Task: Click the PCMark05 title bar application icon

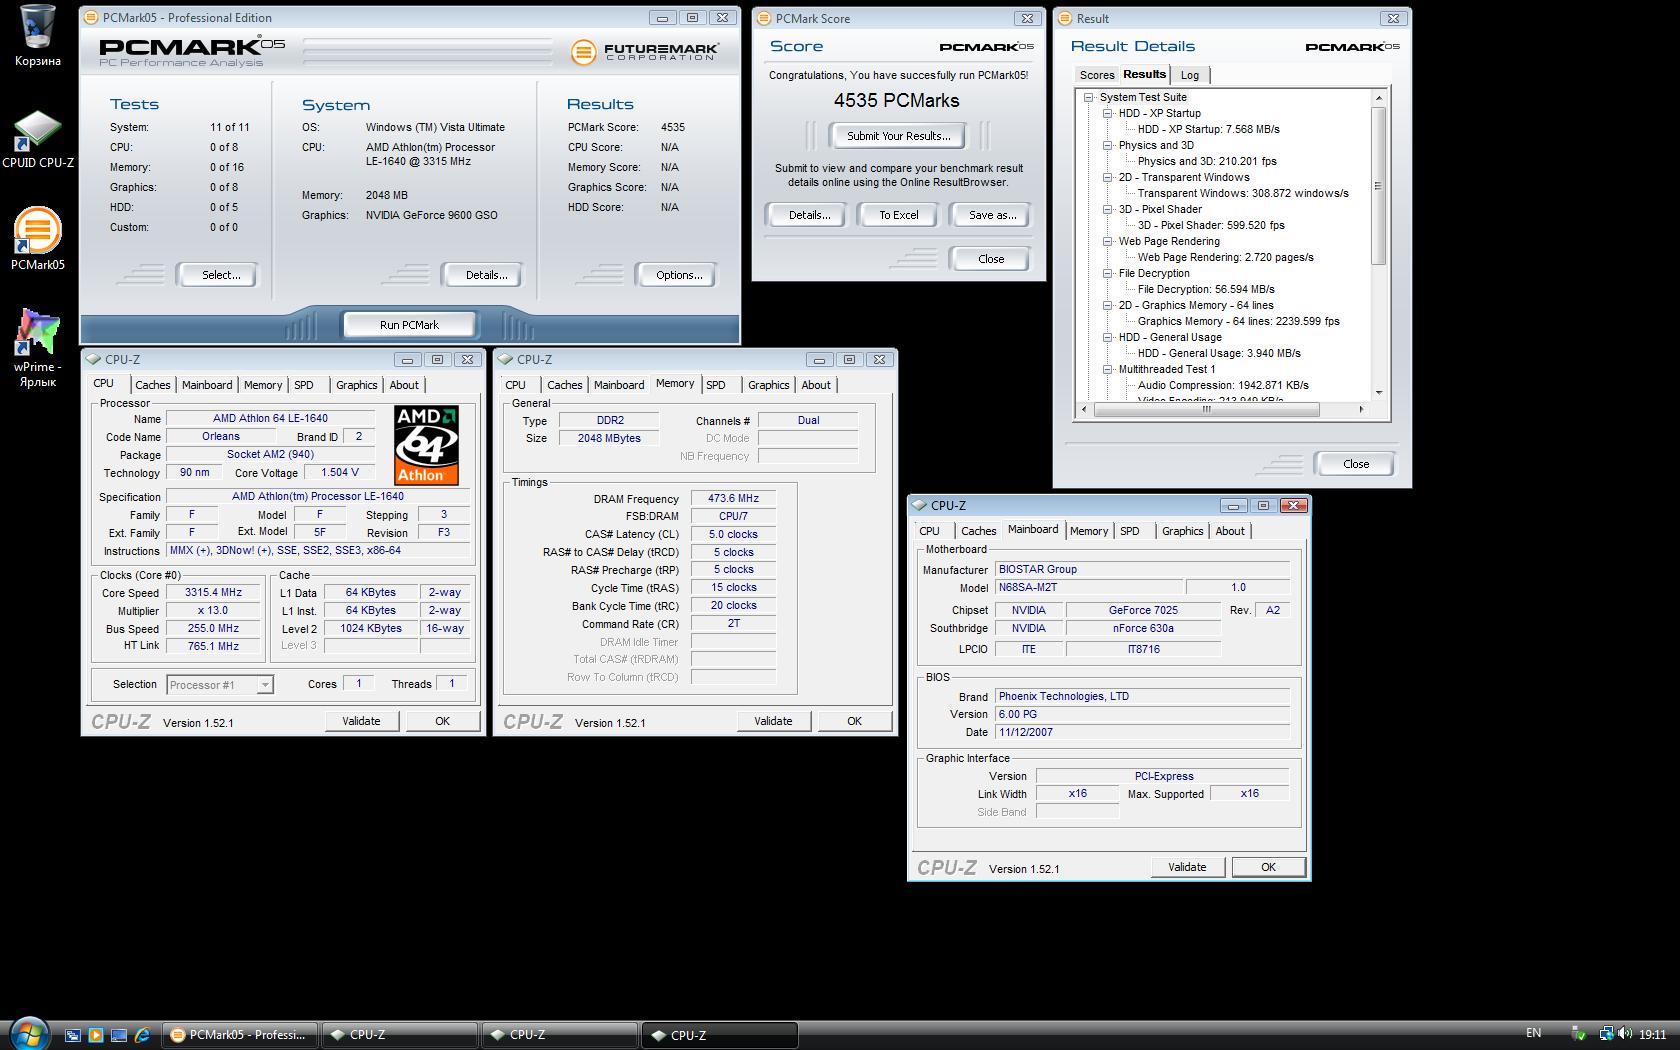Action: coord(91,17)
